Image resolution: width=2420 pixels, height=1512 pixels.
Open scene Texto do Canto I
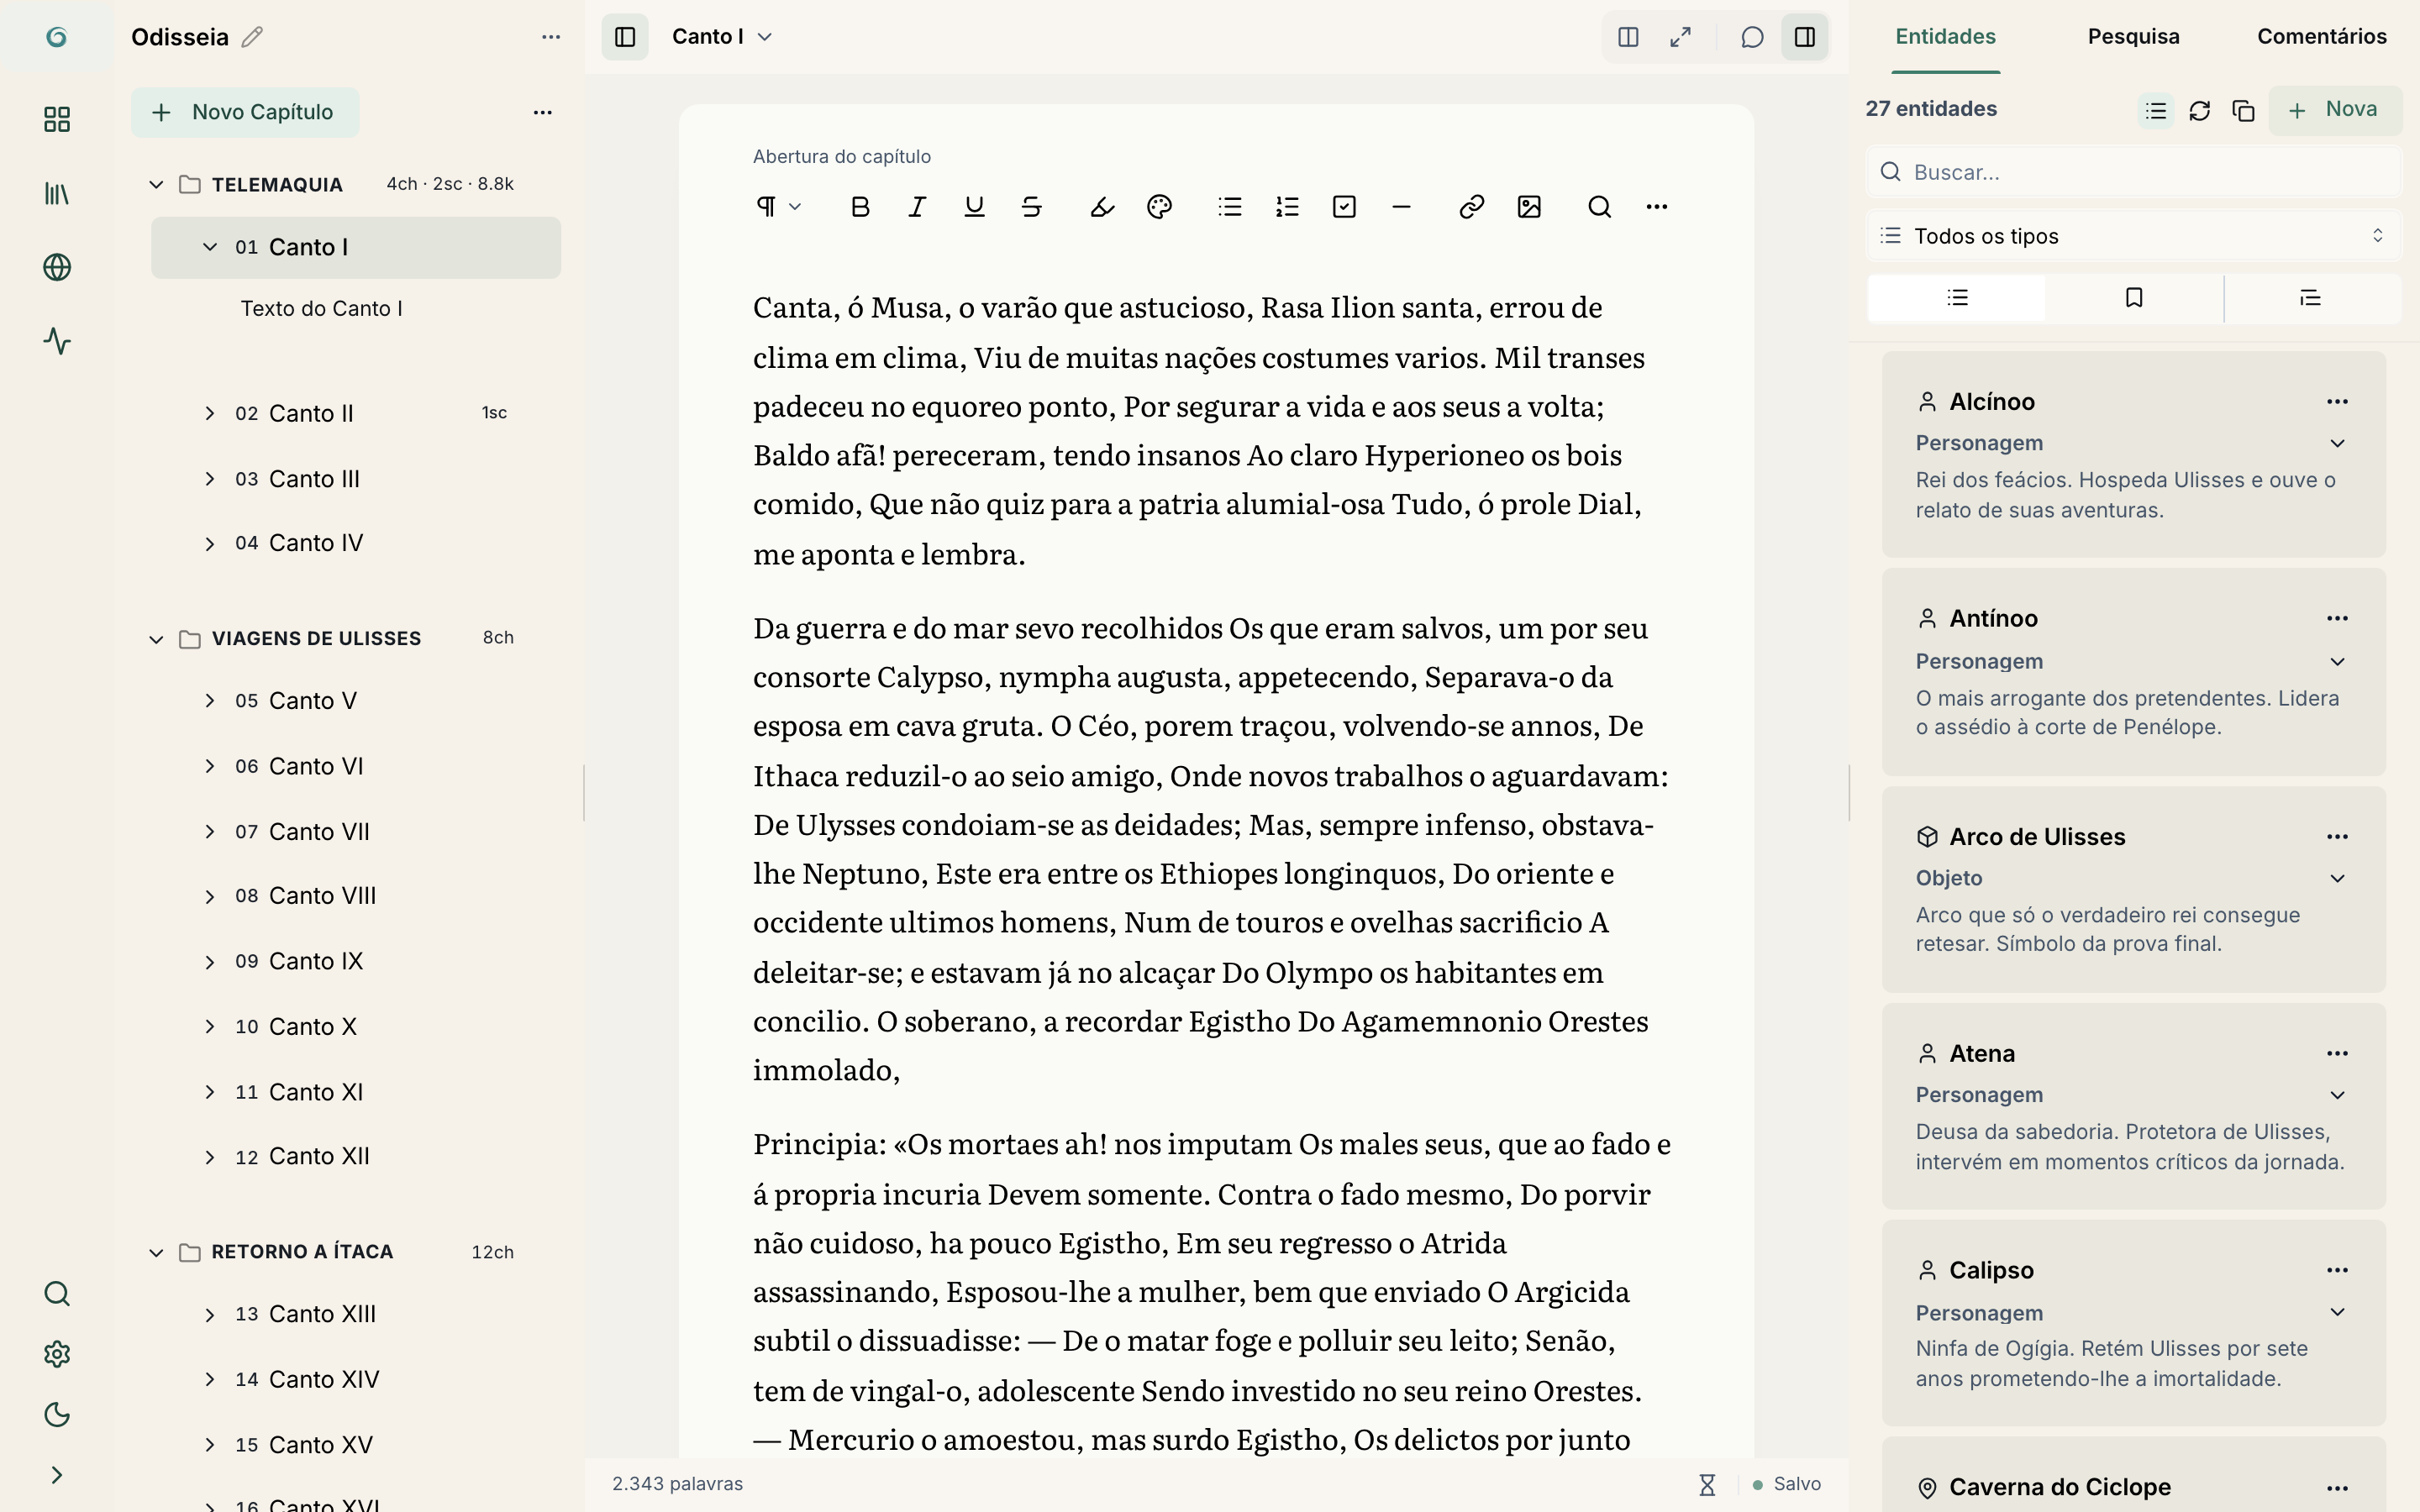(321, 309)
